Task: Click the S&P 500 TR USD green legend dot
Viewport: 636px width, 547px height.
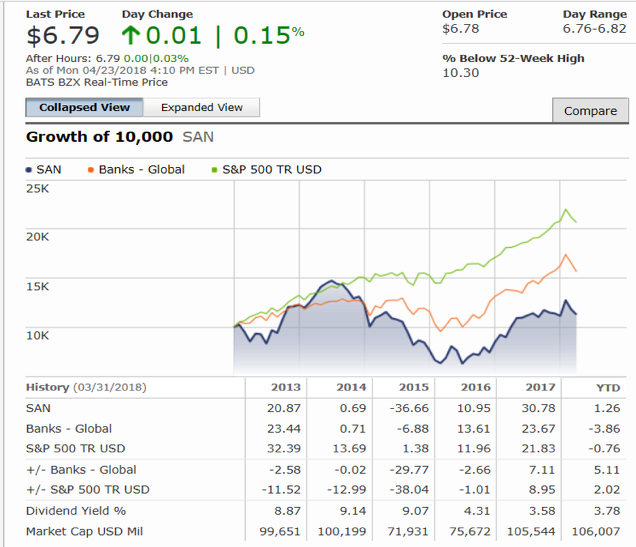Action: [x=215, y=170]
